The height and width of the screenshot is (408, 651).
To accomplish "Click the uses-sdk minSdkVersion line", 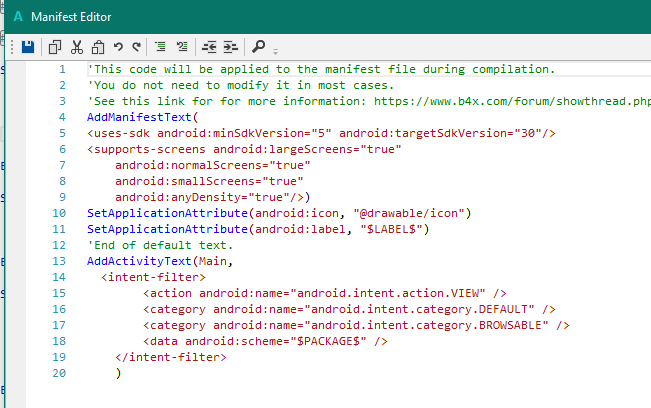I will click(321, 133).
